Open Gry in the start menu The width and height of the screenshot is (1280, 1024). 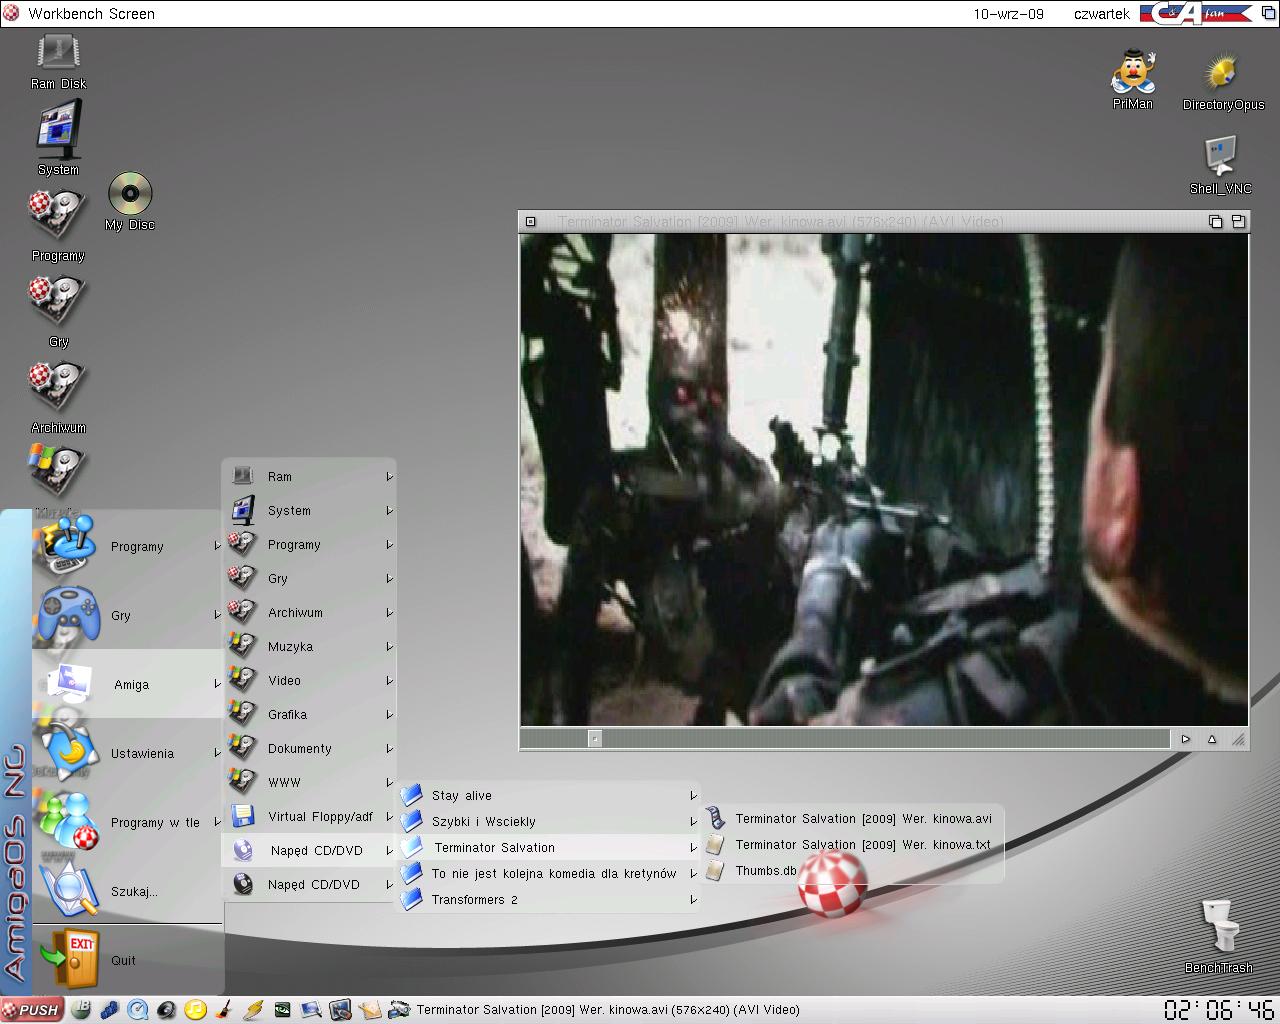coord(128,615)
